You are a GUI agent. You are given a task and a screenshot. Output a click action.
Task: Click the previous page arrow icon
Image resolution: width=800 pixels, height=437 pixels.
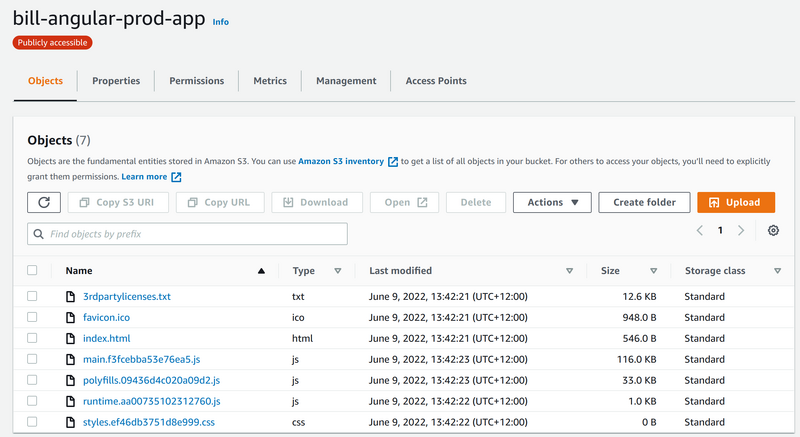click(x=700, y=231)
